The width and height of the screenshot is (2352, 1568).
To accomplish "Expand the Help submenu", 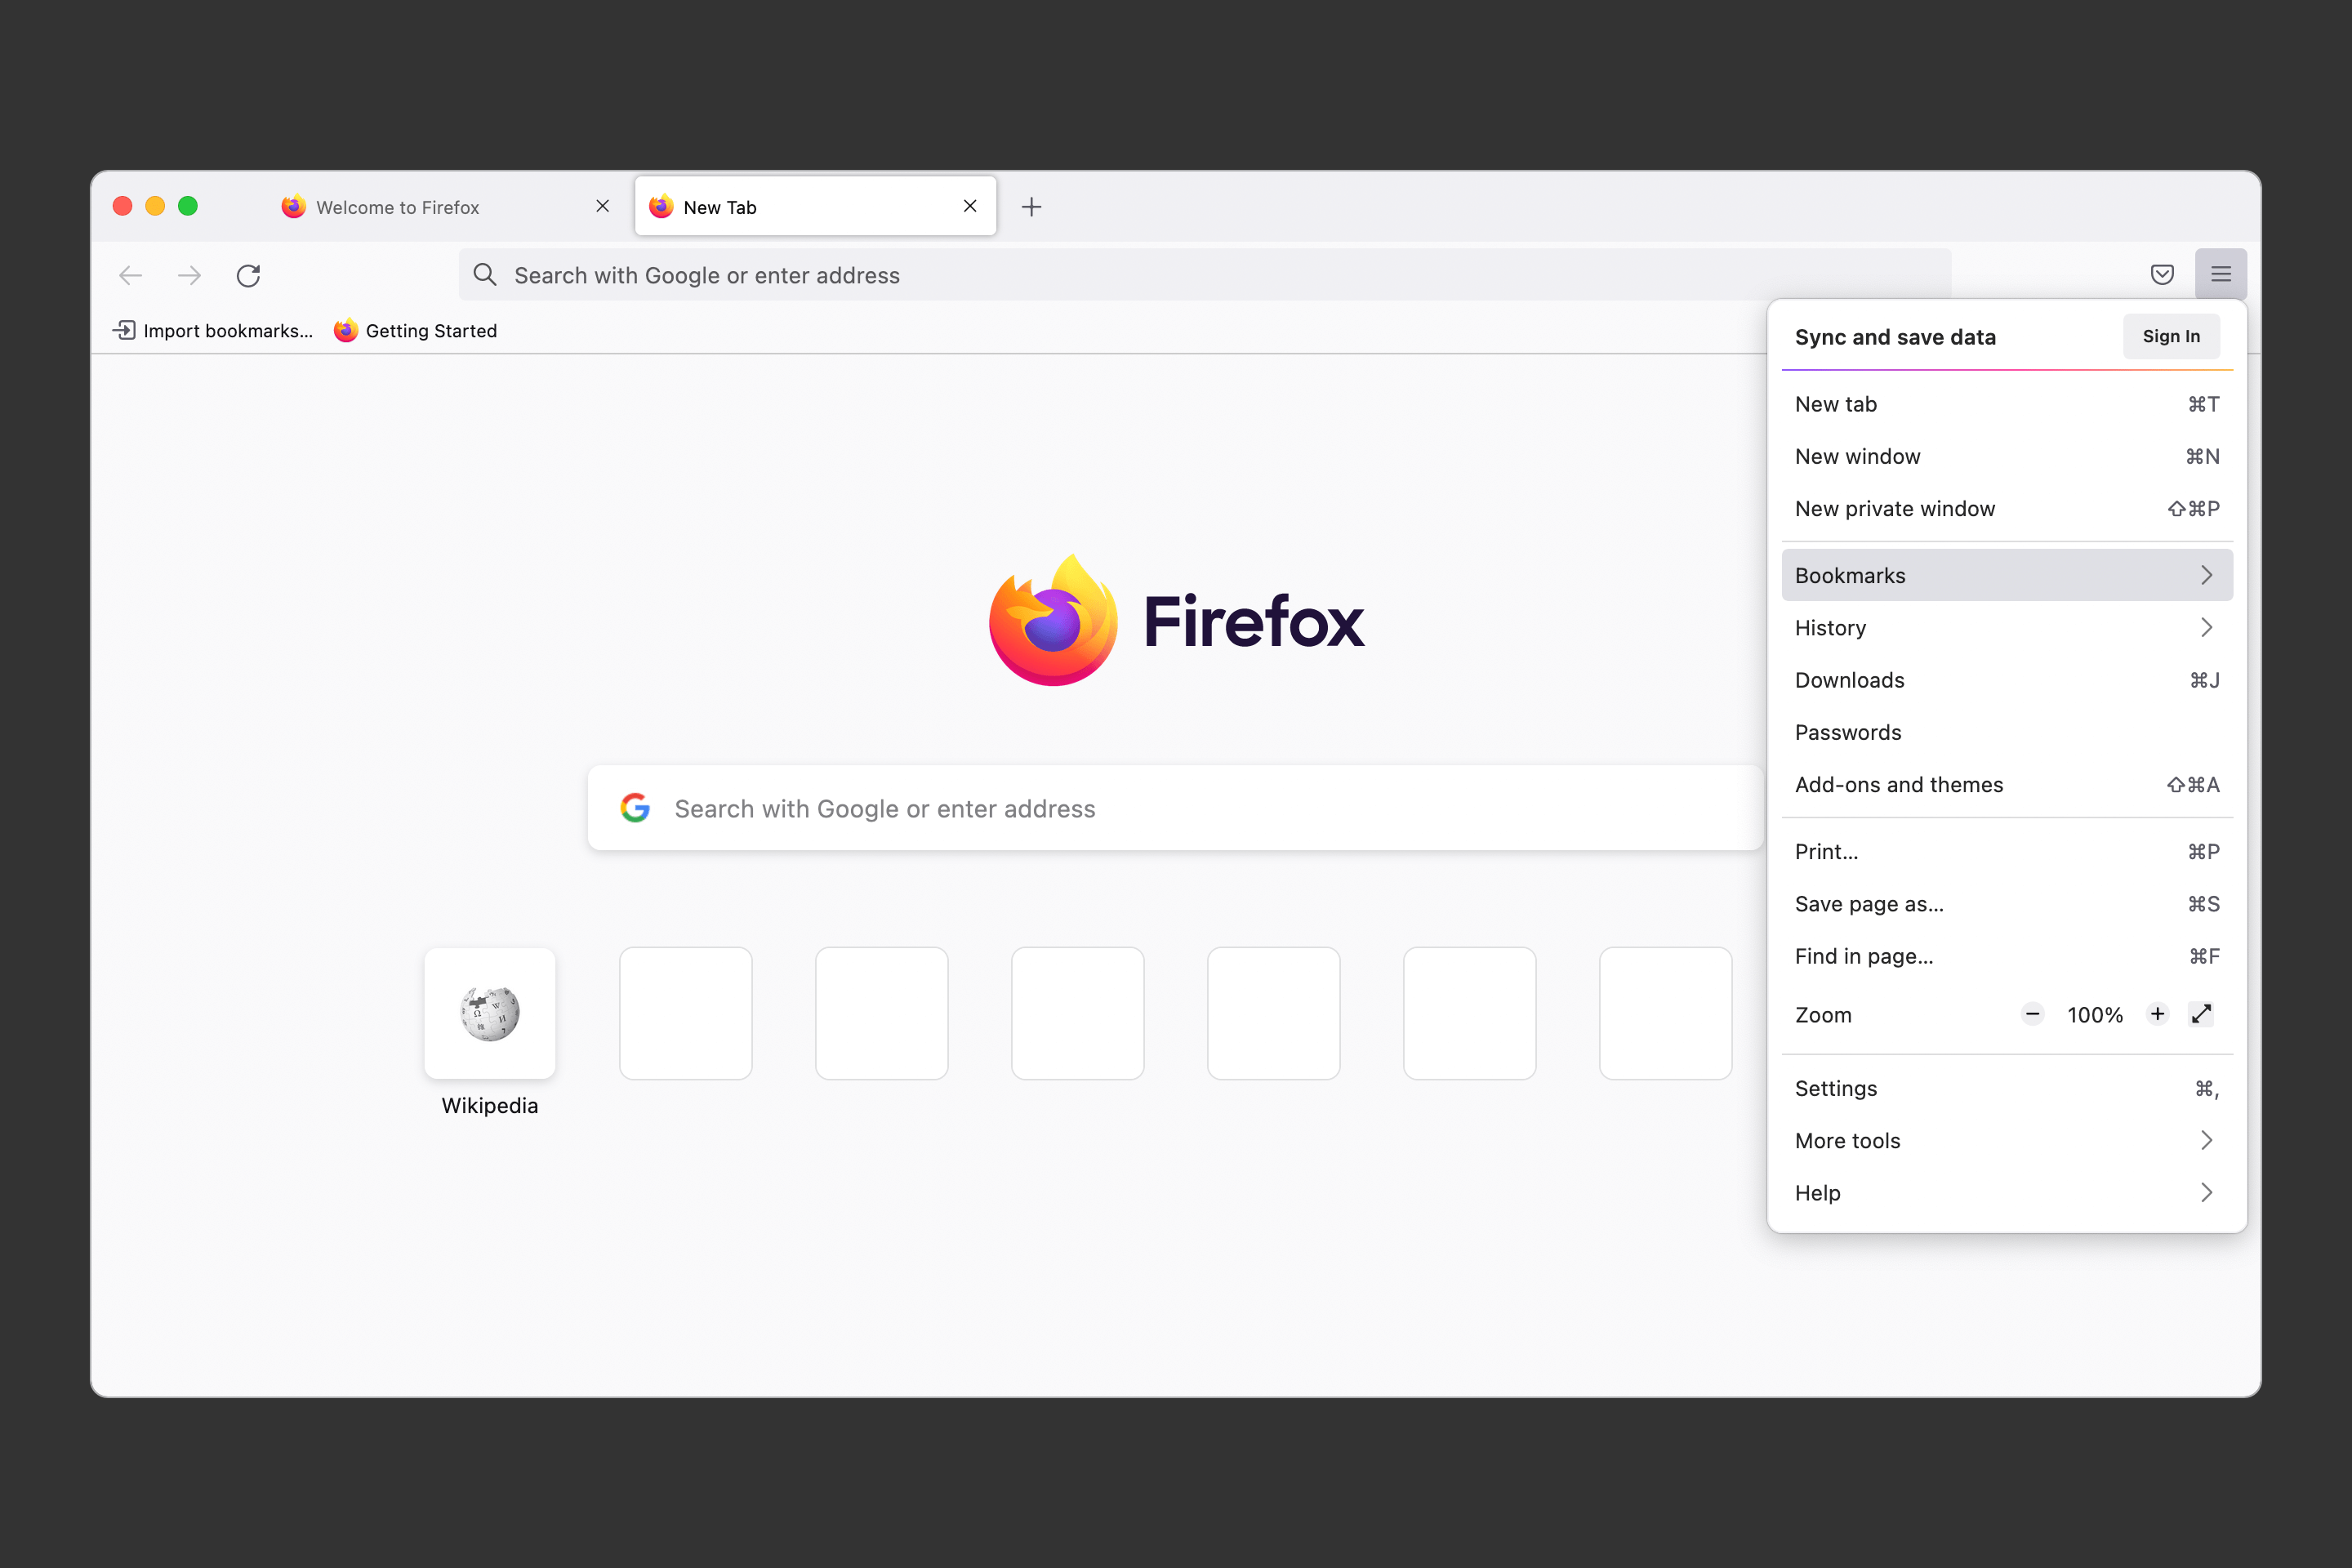I will [x=2007, y=1193].
